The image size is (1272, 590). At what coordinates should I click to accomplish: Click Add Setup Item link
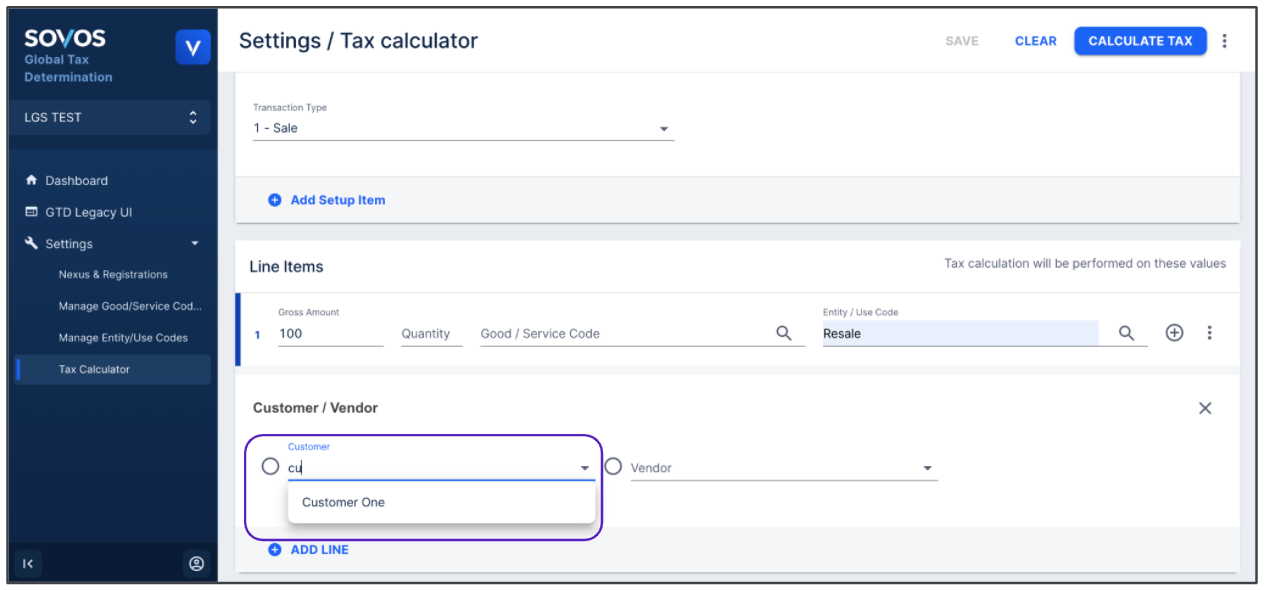coord(337,200)
